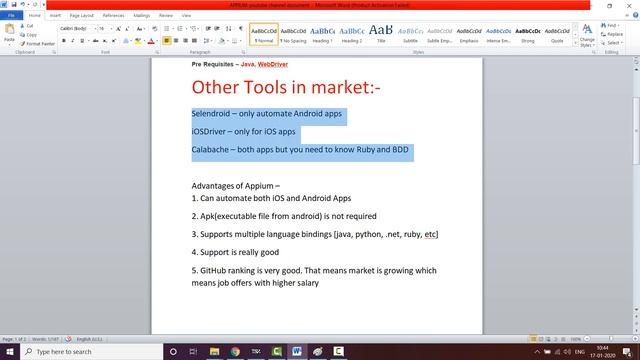
Task: Switch to the References tab
Action: (x=113, y=15)
